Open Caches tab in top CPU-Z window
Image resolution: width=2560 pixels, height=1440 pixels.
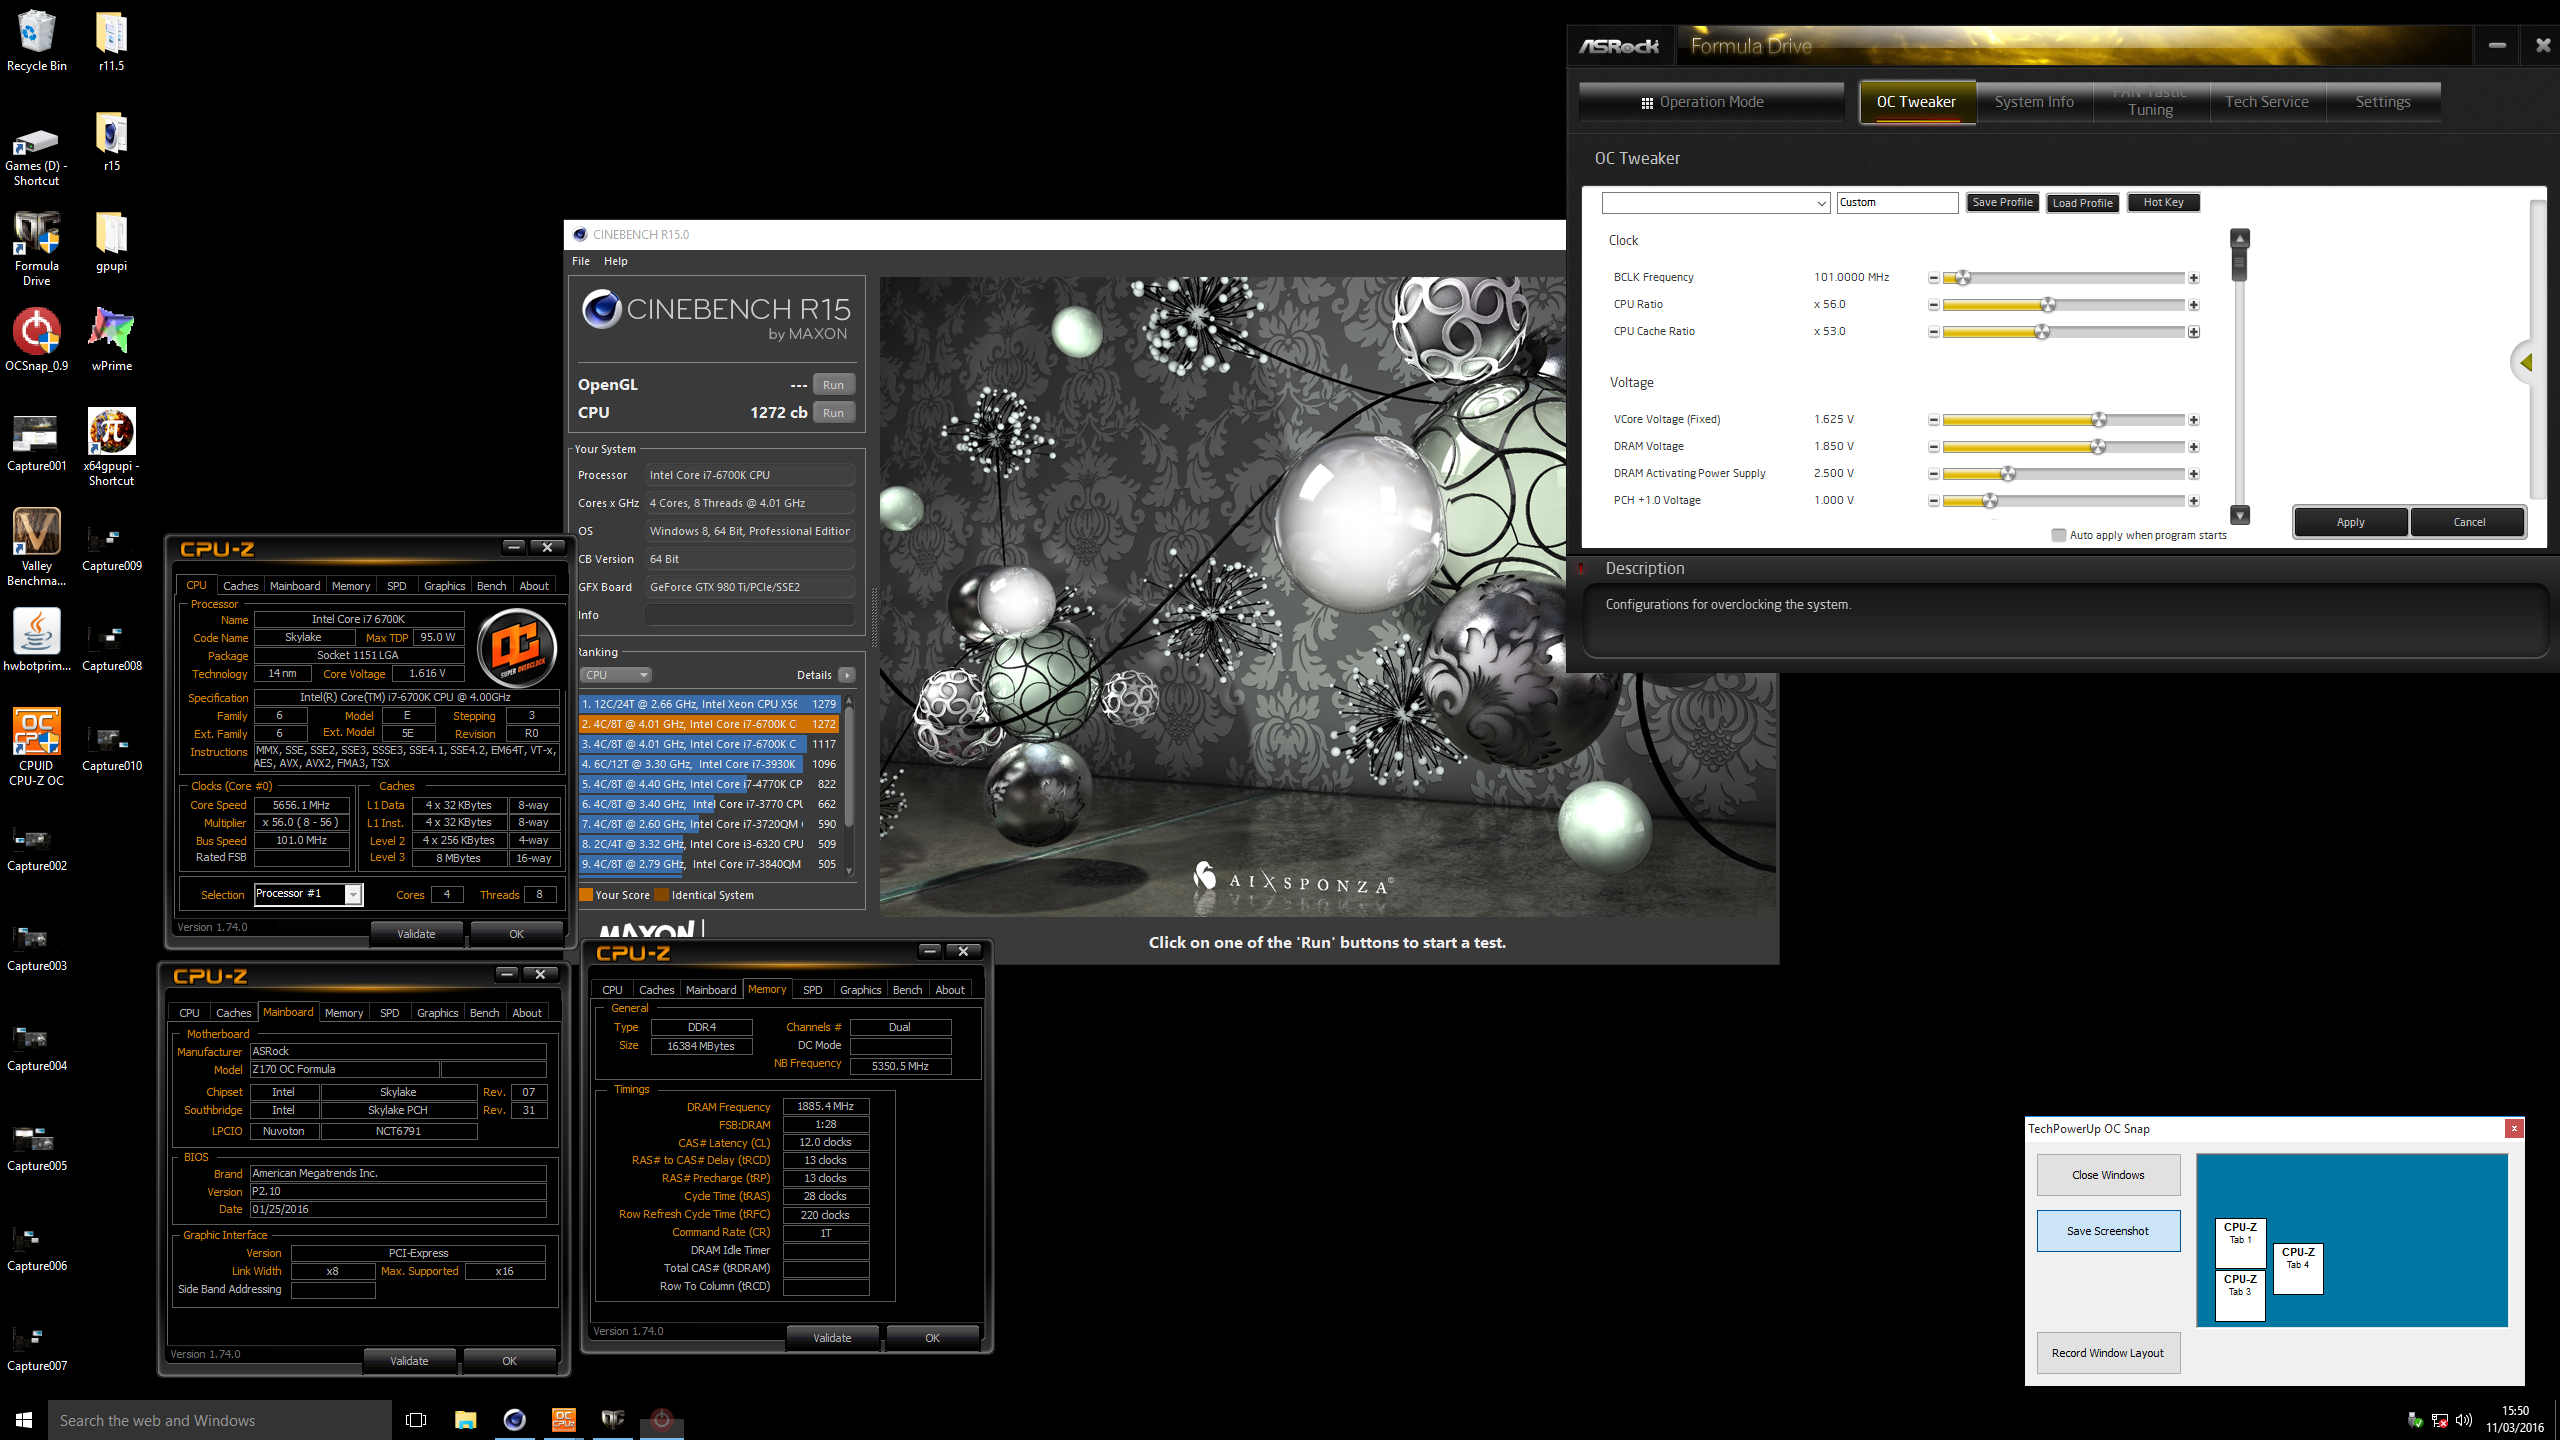pos(240,586)
